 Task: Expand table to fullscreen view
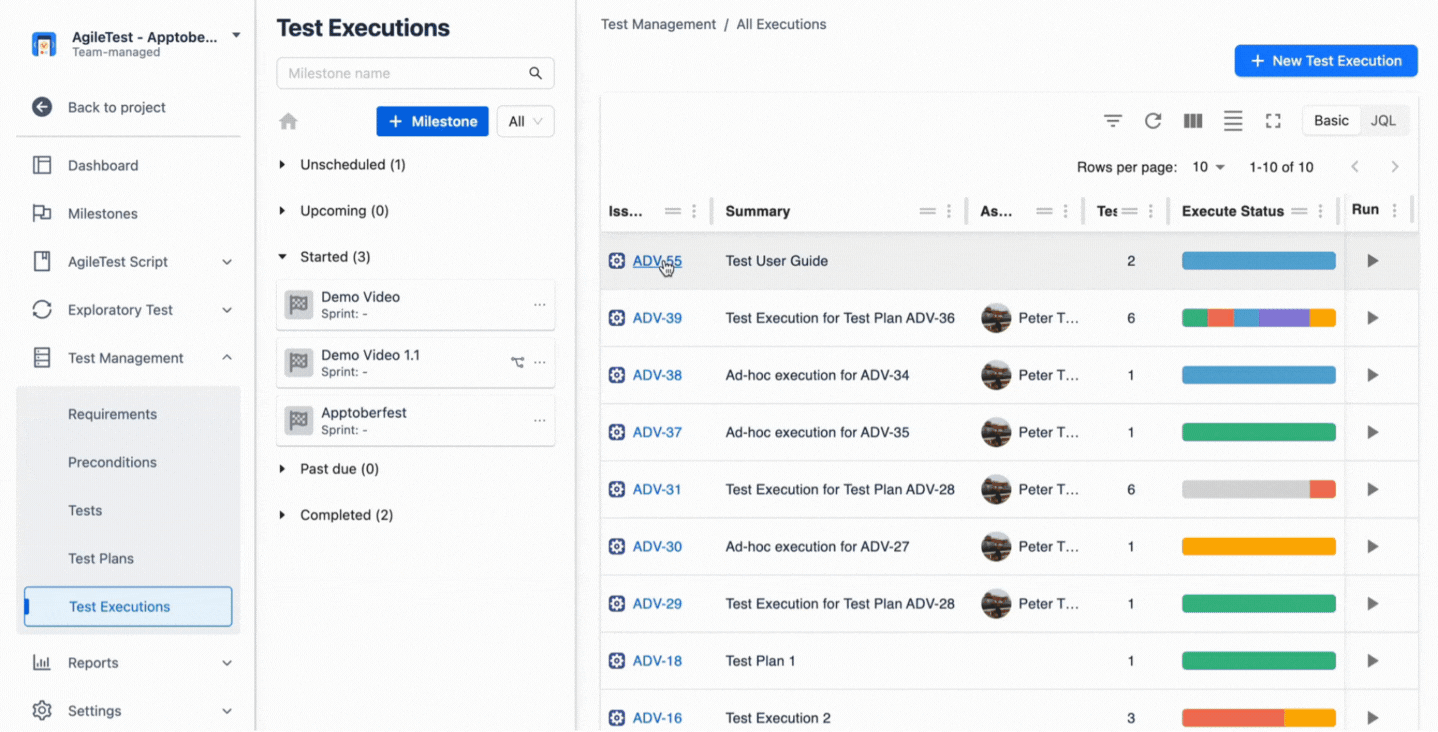tap(1272, 120)
